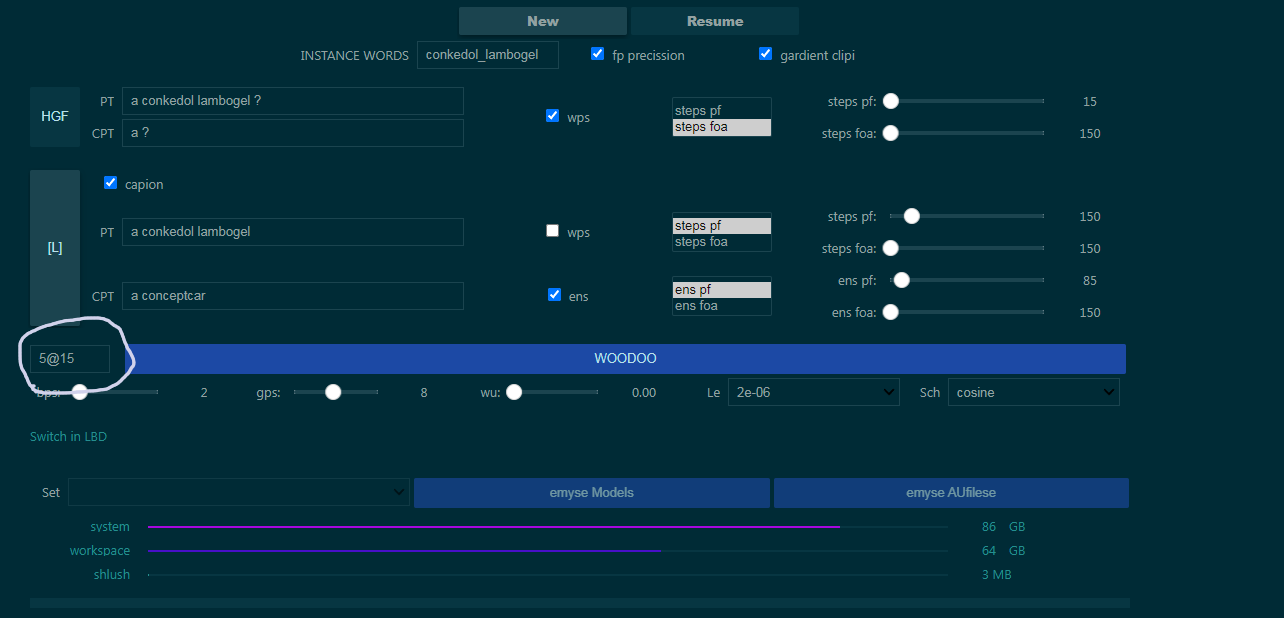
Task: Adjust the gps slider at value 8
Action: pyautogui.click(x=335, y=392)
